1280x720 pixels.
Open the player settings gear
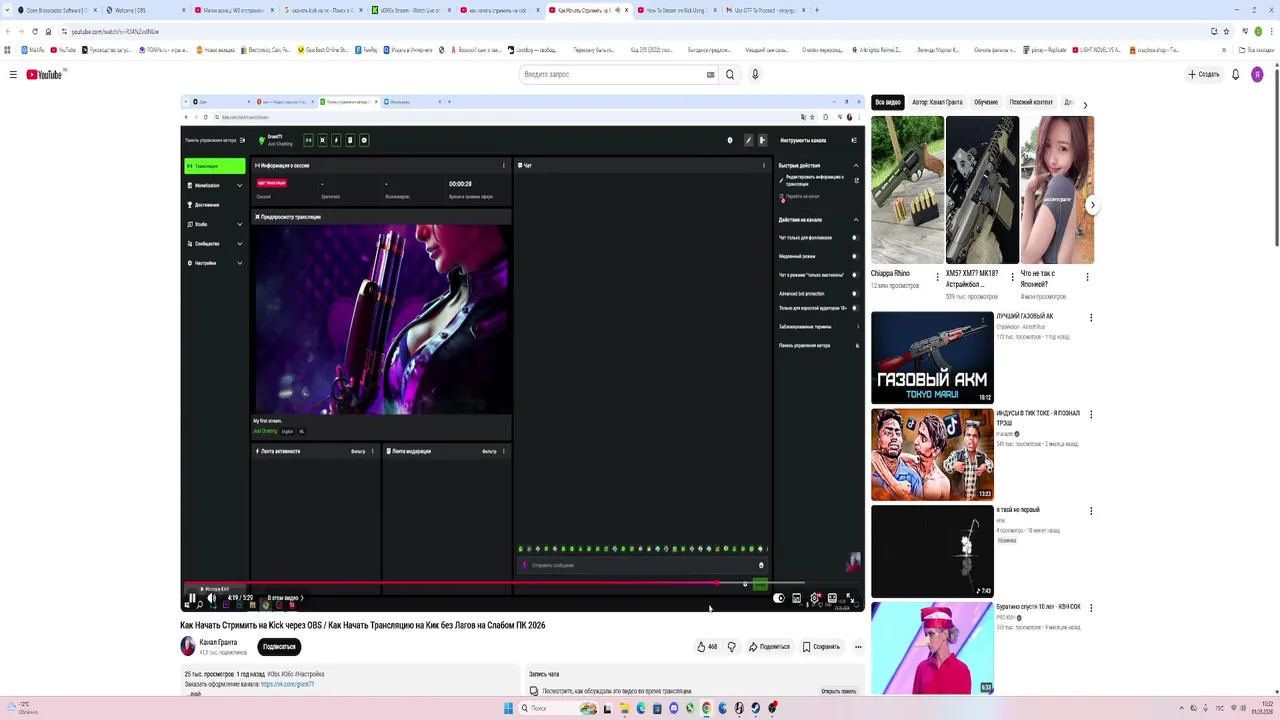[x=815, y=598]
